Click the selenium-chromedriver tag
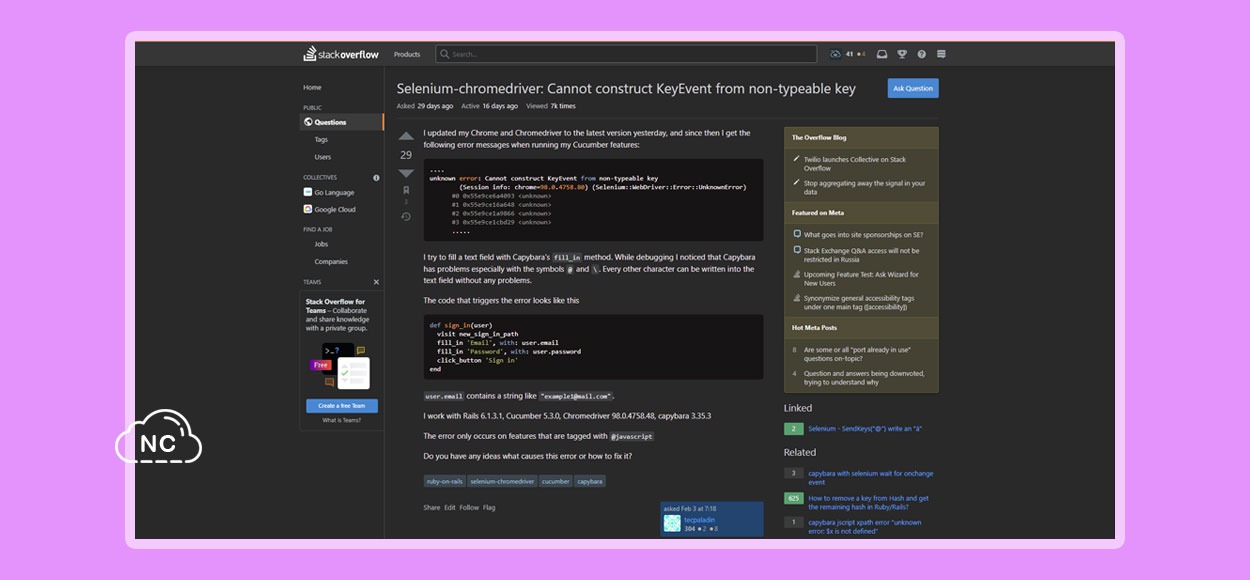1250x580 pixels. (502, 481)
